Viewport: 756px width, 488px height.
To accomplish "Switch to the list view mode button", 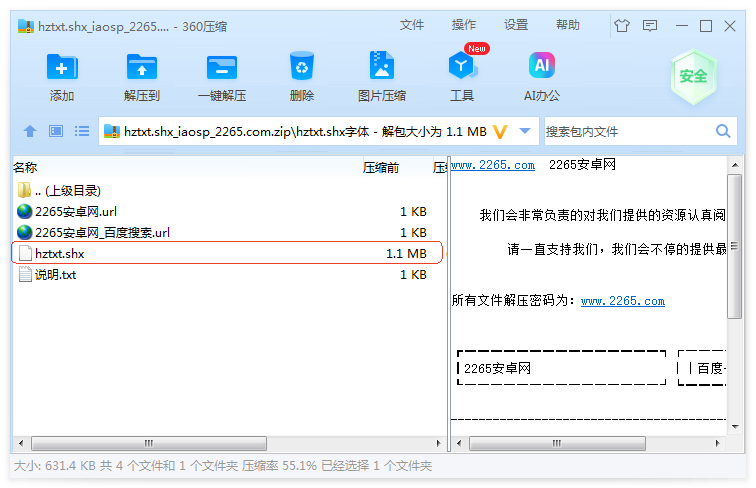I will pos(82,131).
